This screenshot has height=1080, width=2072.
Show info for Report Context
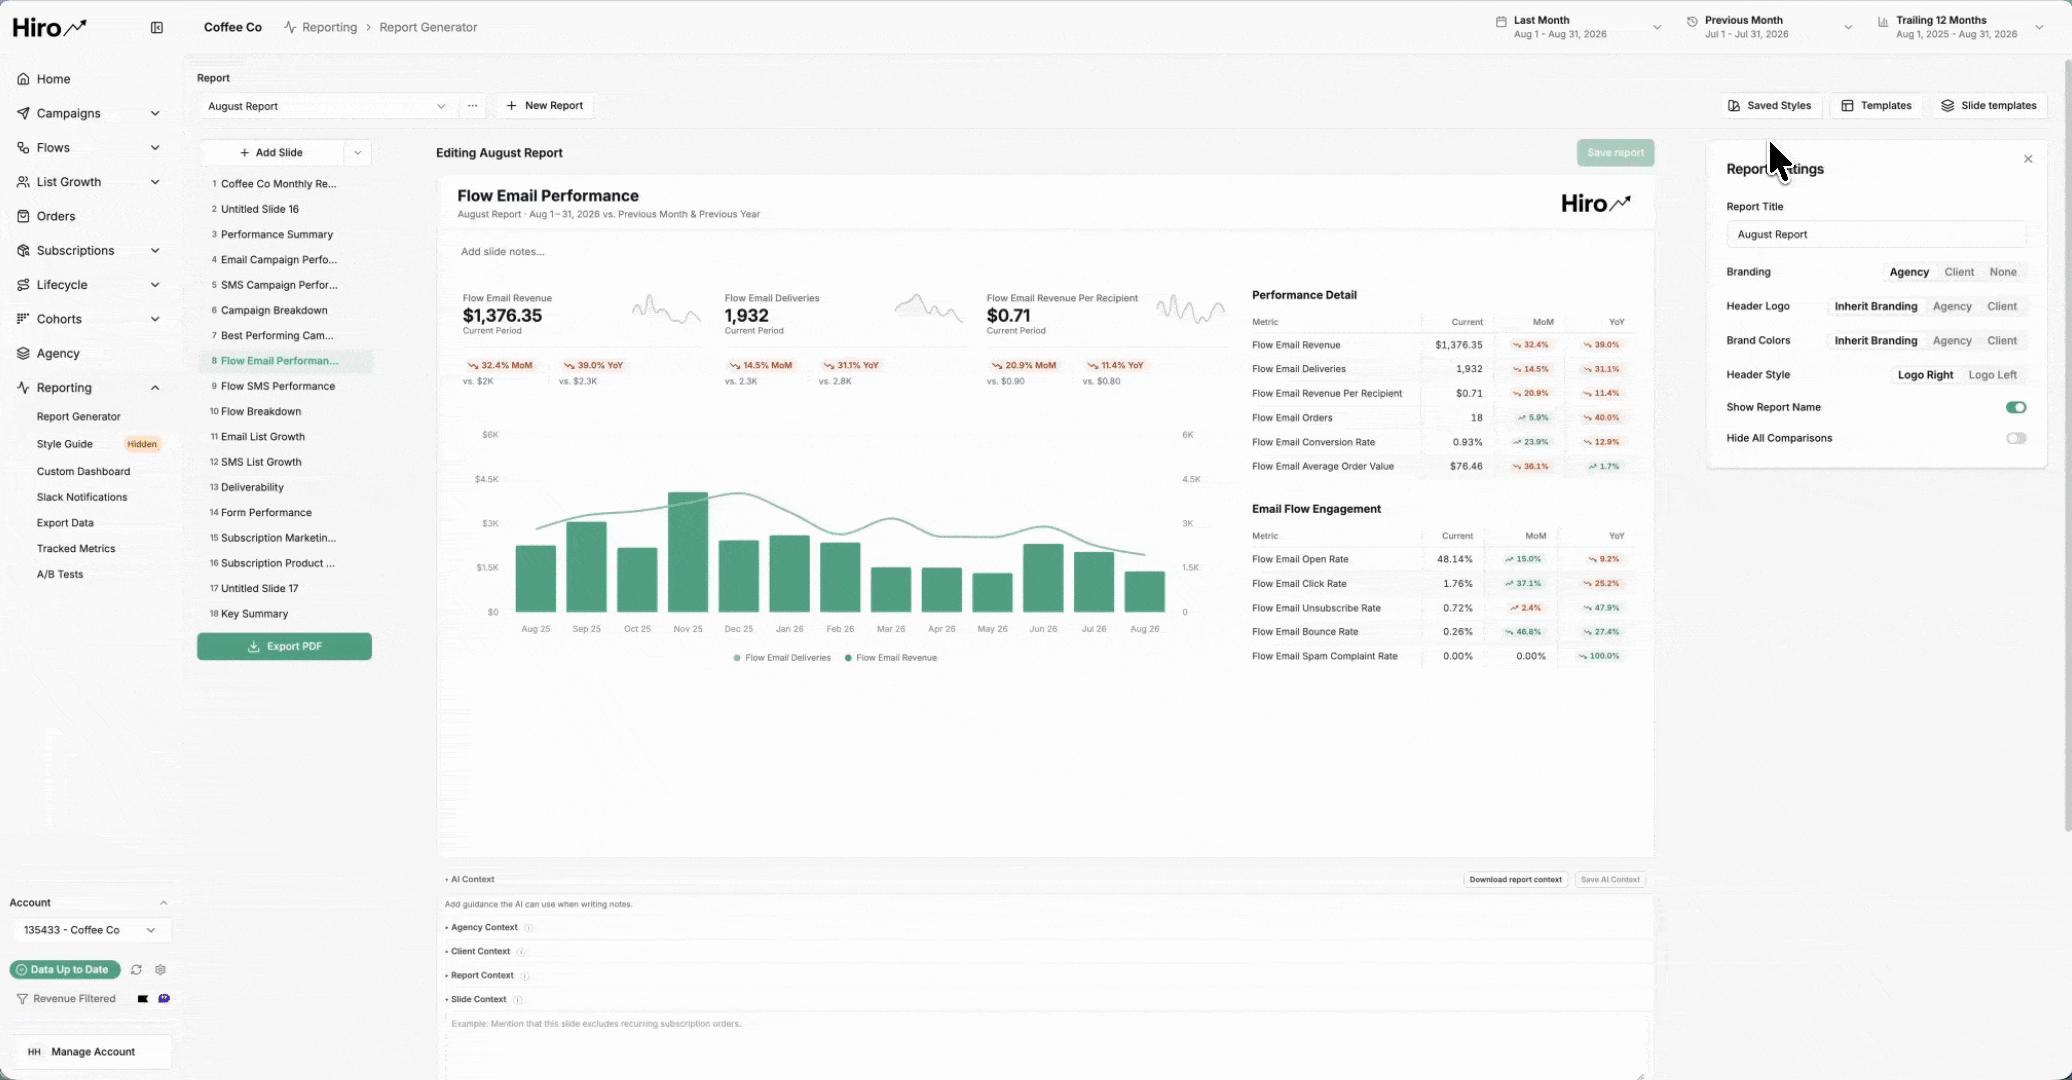click(525, 976)
